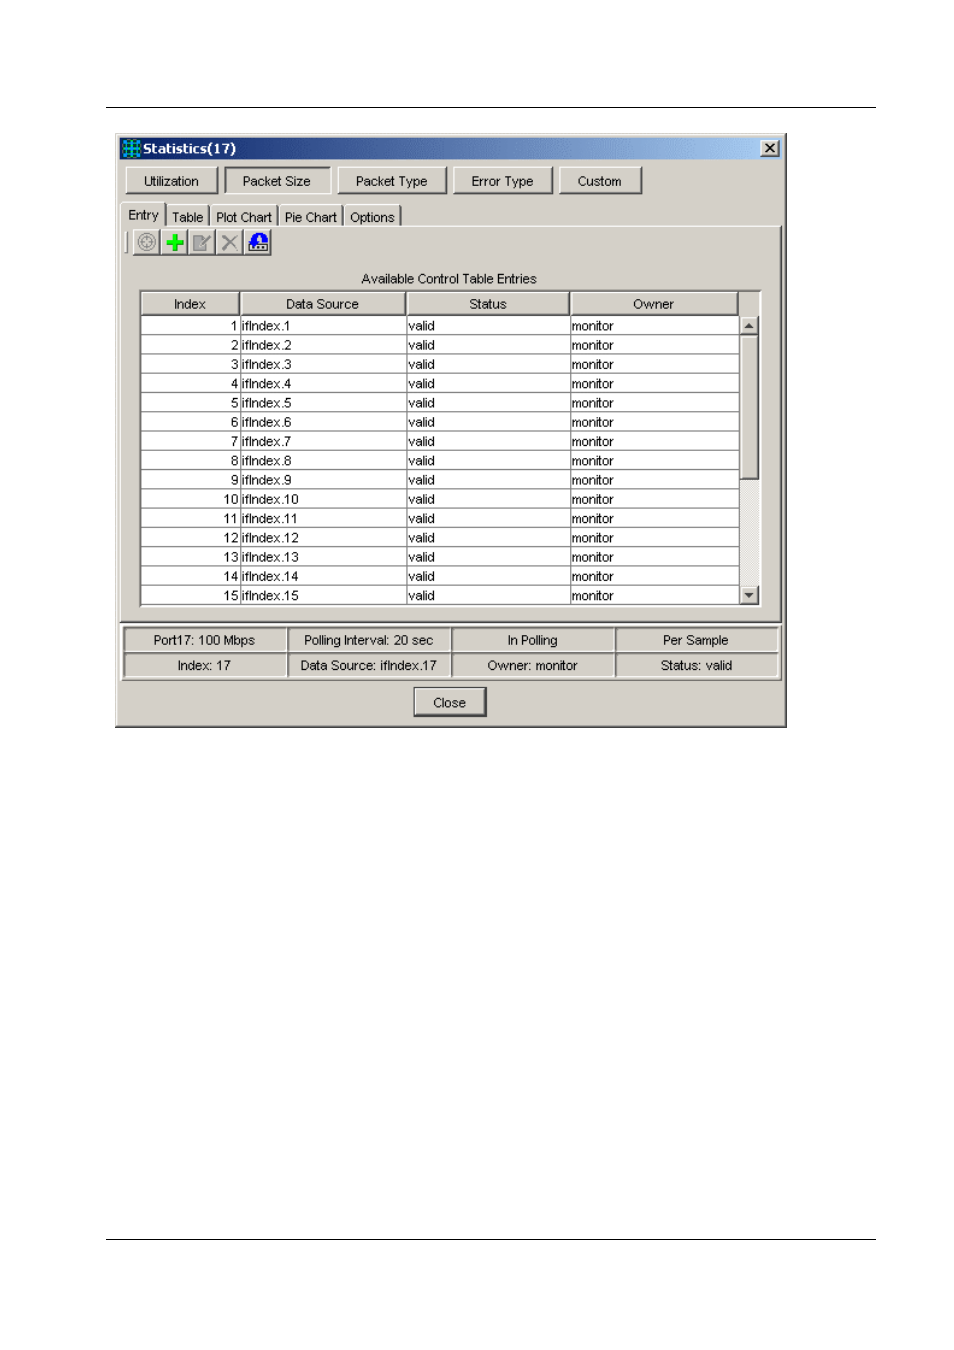Click the Data Source: ifIndex.17 field
This screenshot has width=954, height=1350.
[x=369, y=665]
